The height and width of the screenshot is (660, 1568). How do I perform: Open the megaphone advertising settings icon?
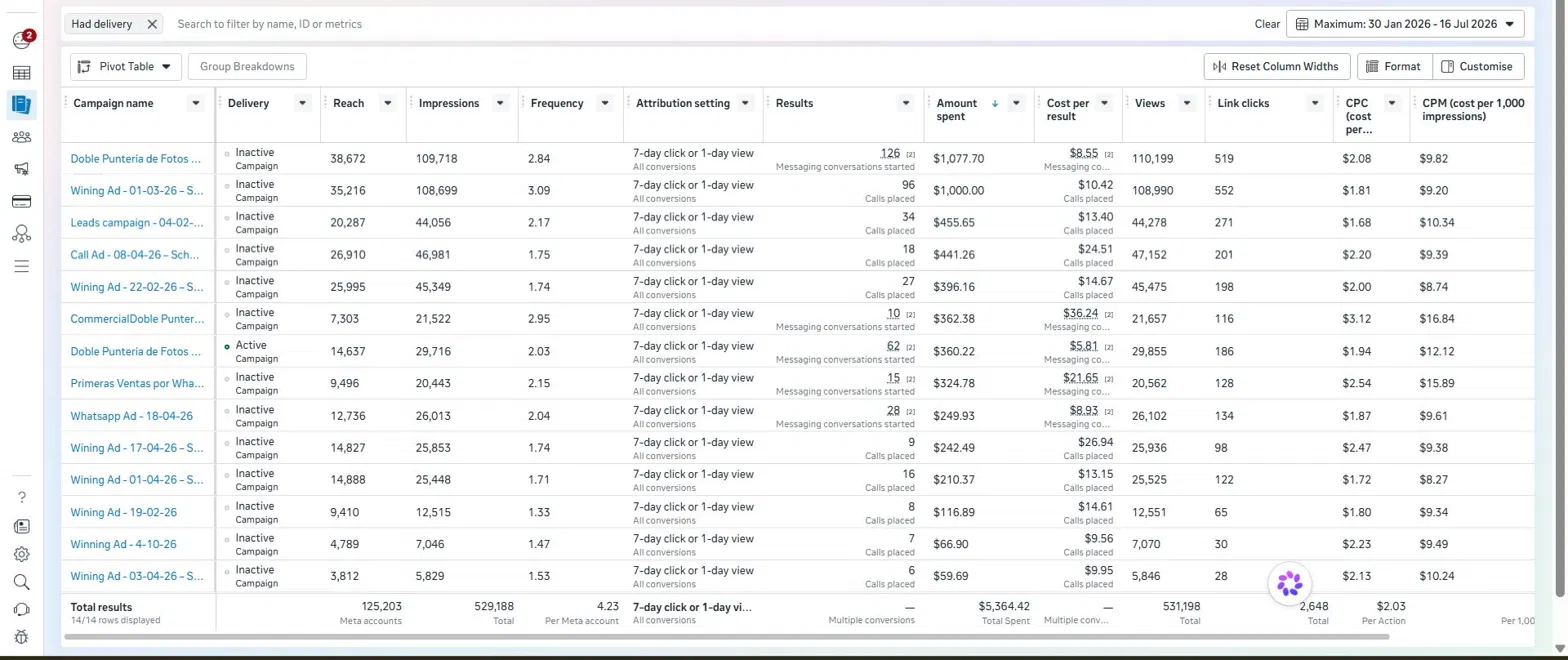click(x=21, y=169)
